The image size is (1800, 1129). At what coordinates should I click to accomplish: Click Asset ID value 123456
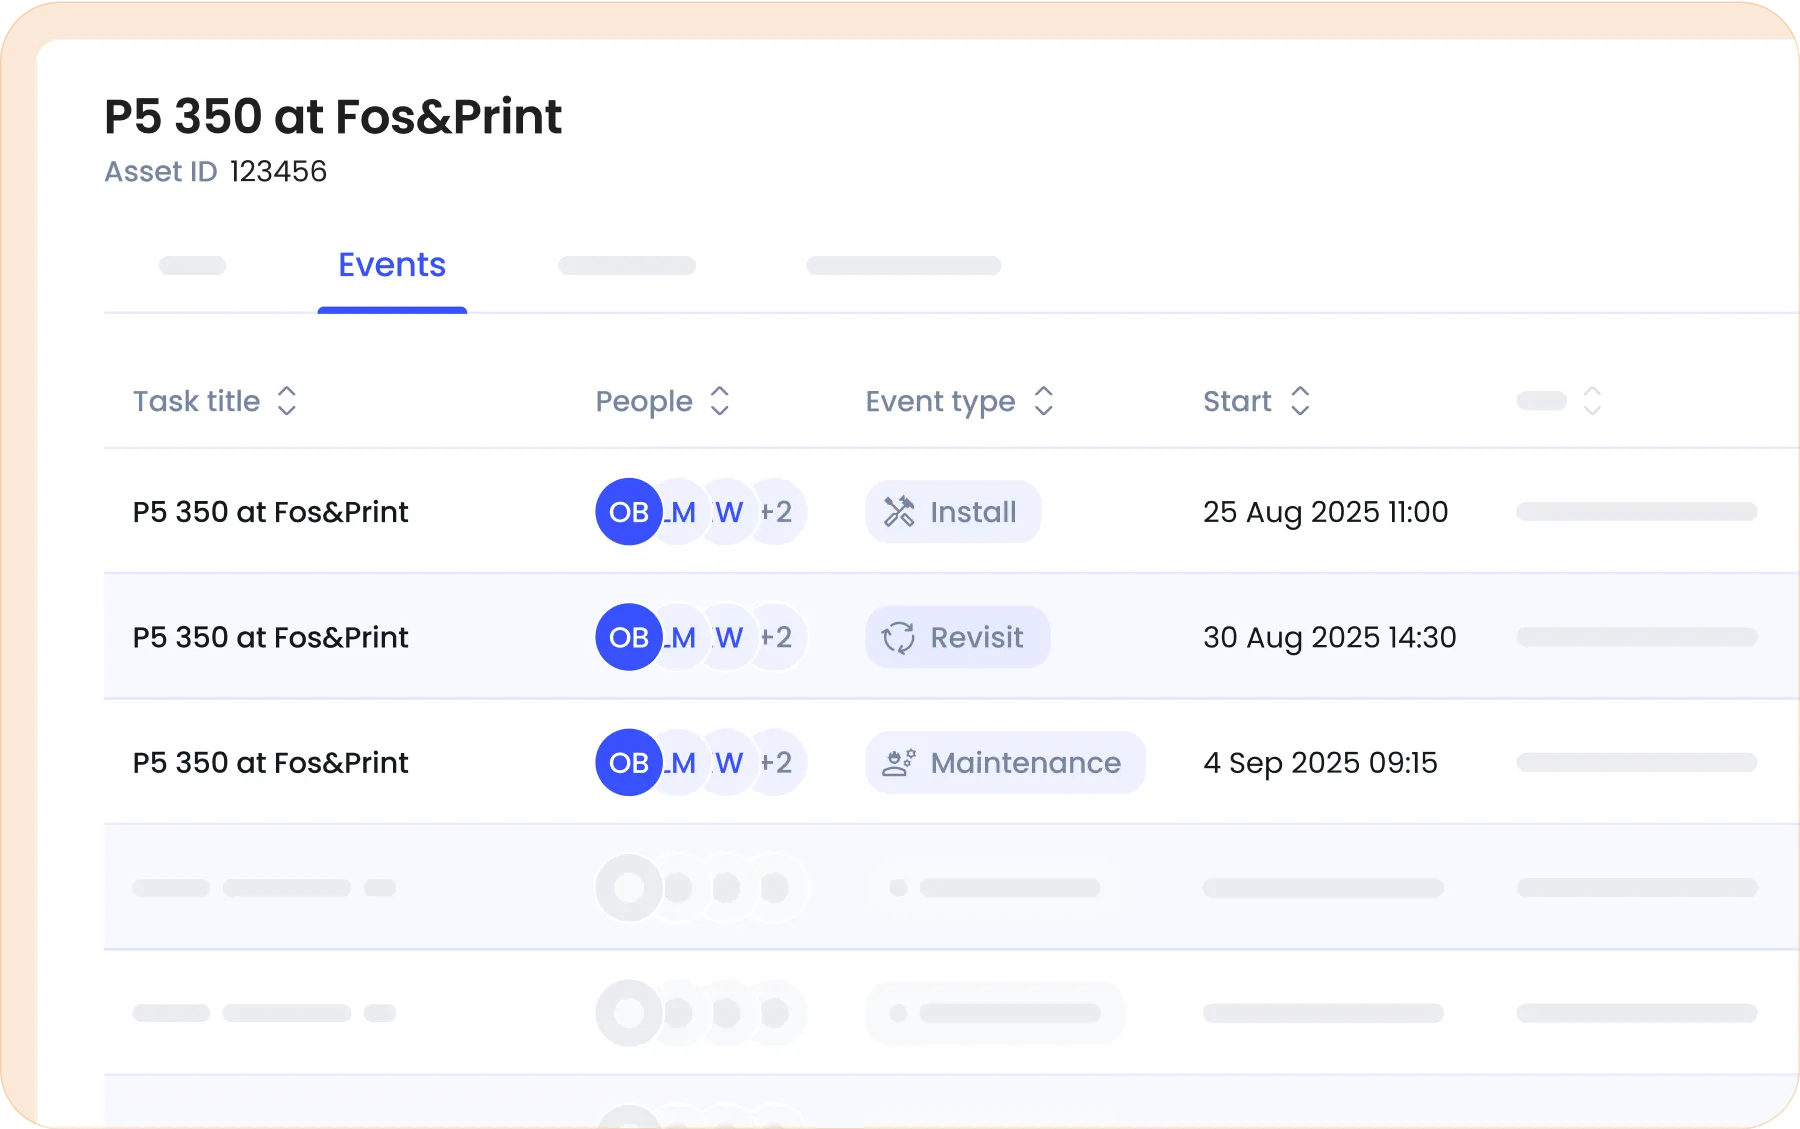(278, 172)
